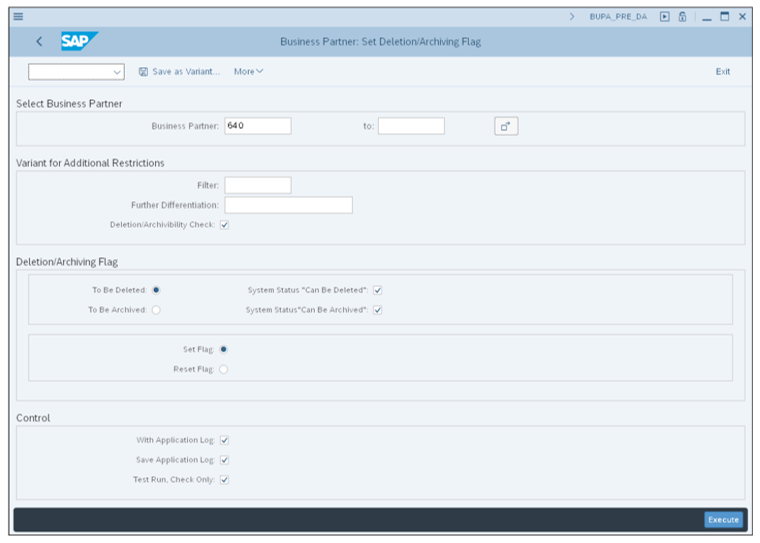Open multiple selection for Business Partner
This screenshot has width=760, height=543.
[x=506, y=126]
